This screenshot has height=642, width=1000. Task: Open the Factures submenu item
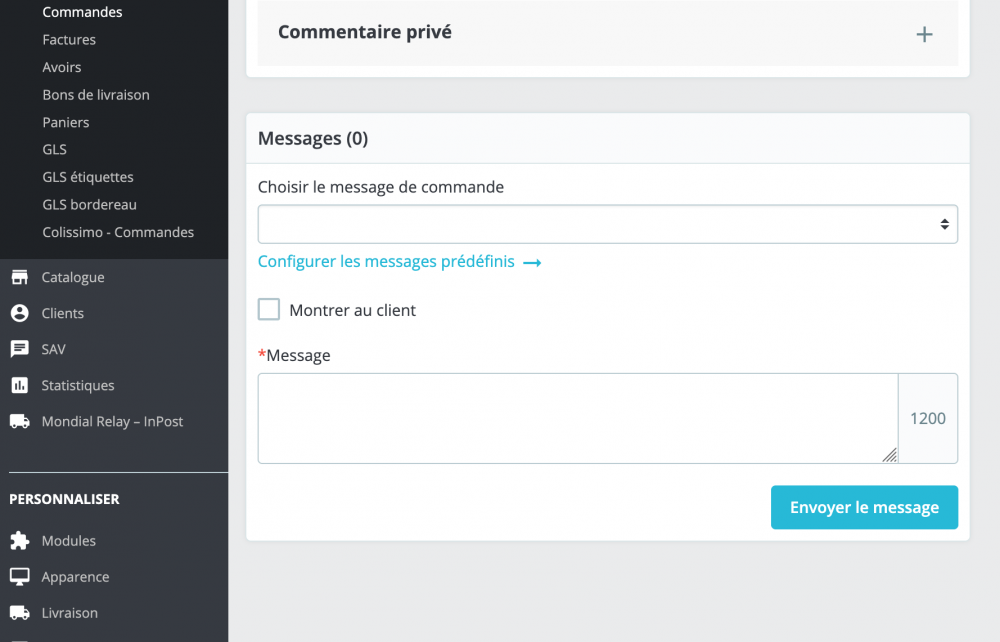(69, 40)
